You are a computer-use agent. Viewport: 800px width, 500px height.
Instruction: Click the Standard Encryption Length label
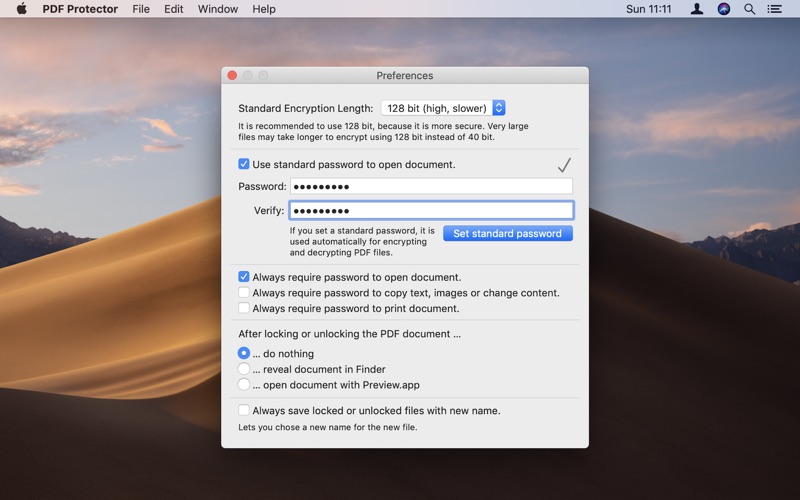[306, 108]
